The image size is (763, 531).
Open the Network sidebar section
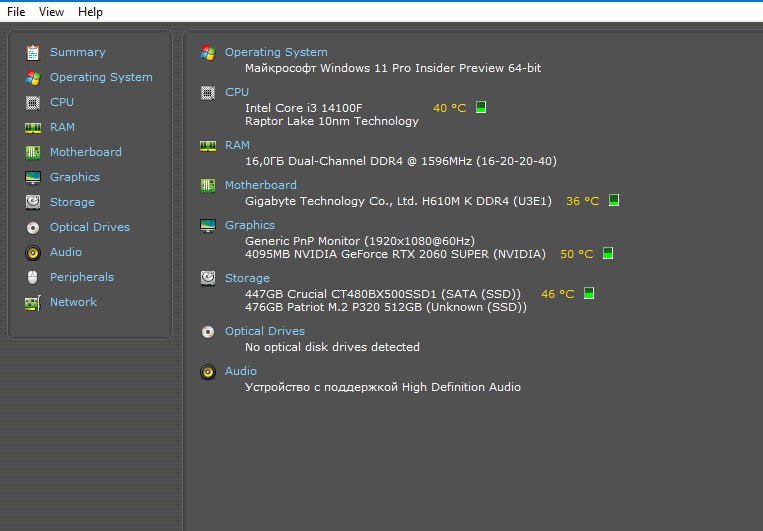[x=73, y=302]
